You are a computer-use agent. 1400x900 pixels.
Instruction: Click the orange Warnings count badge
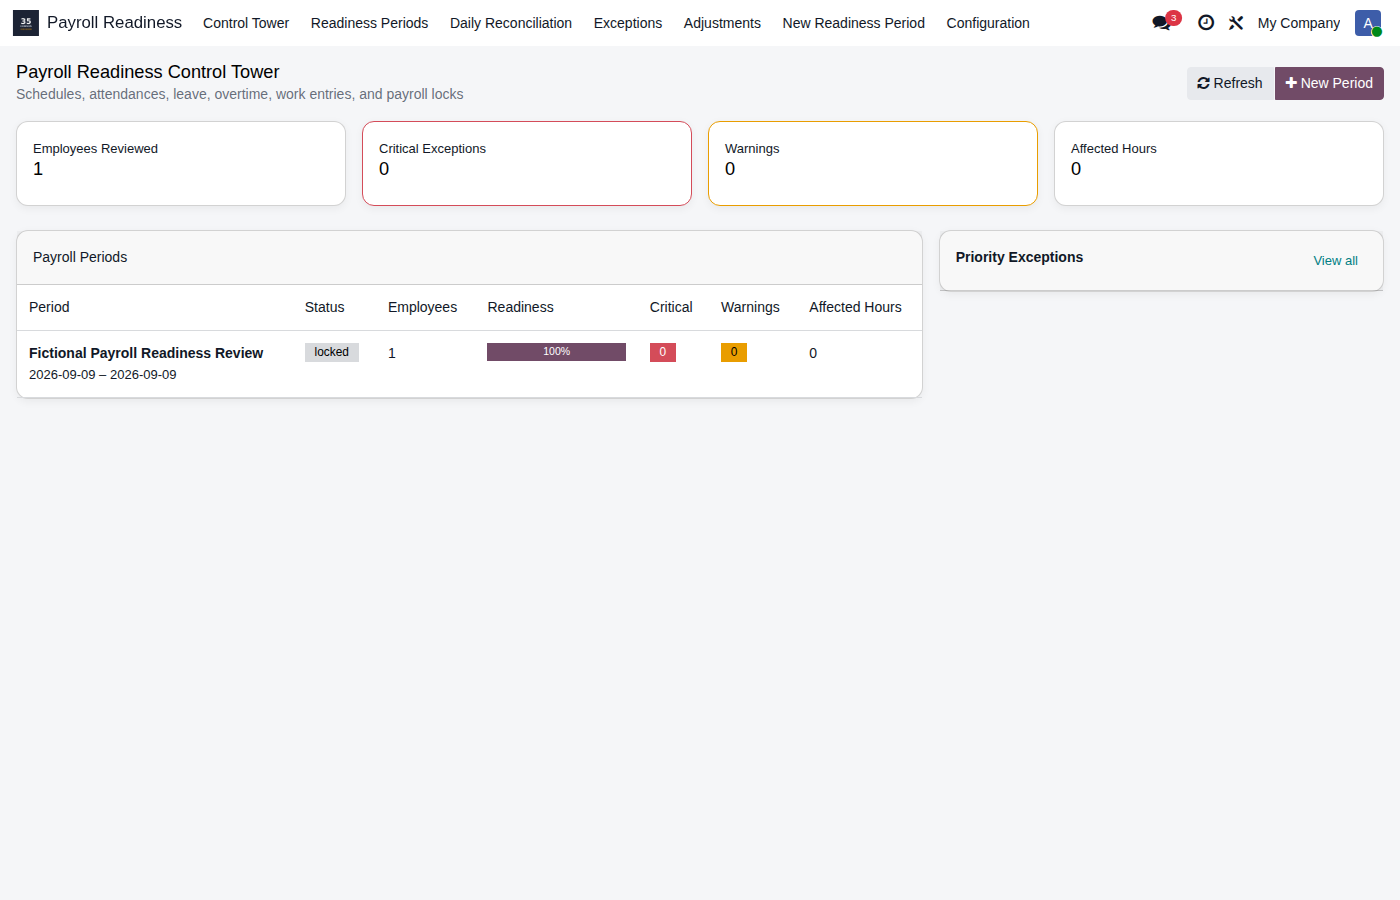[x=734, y=352]
